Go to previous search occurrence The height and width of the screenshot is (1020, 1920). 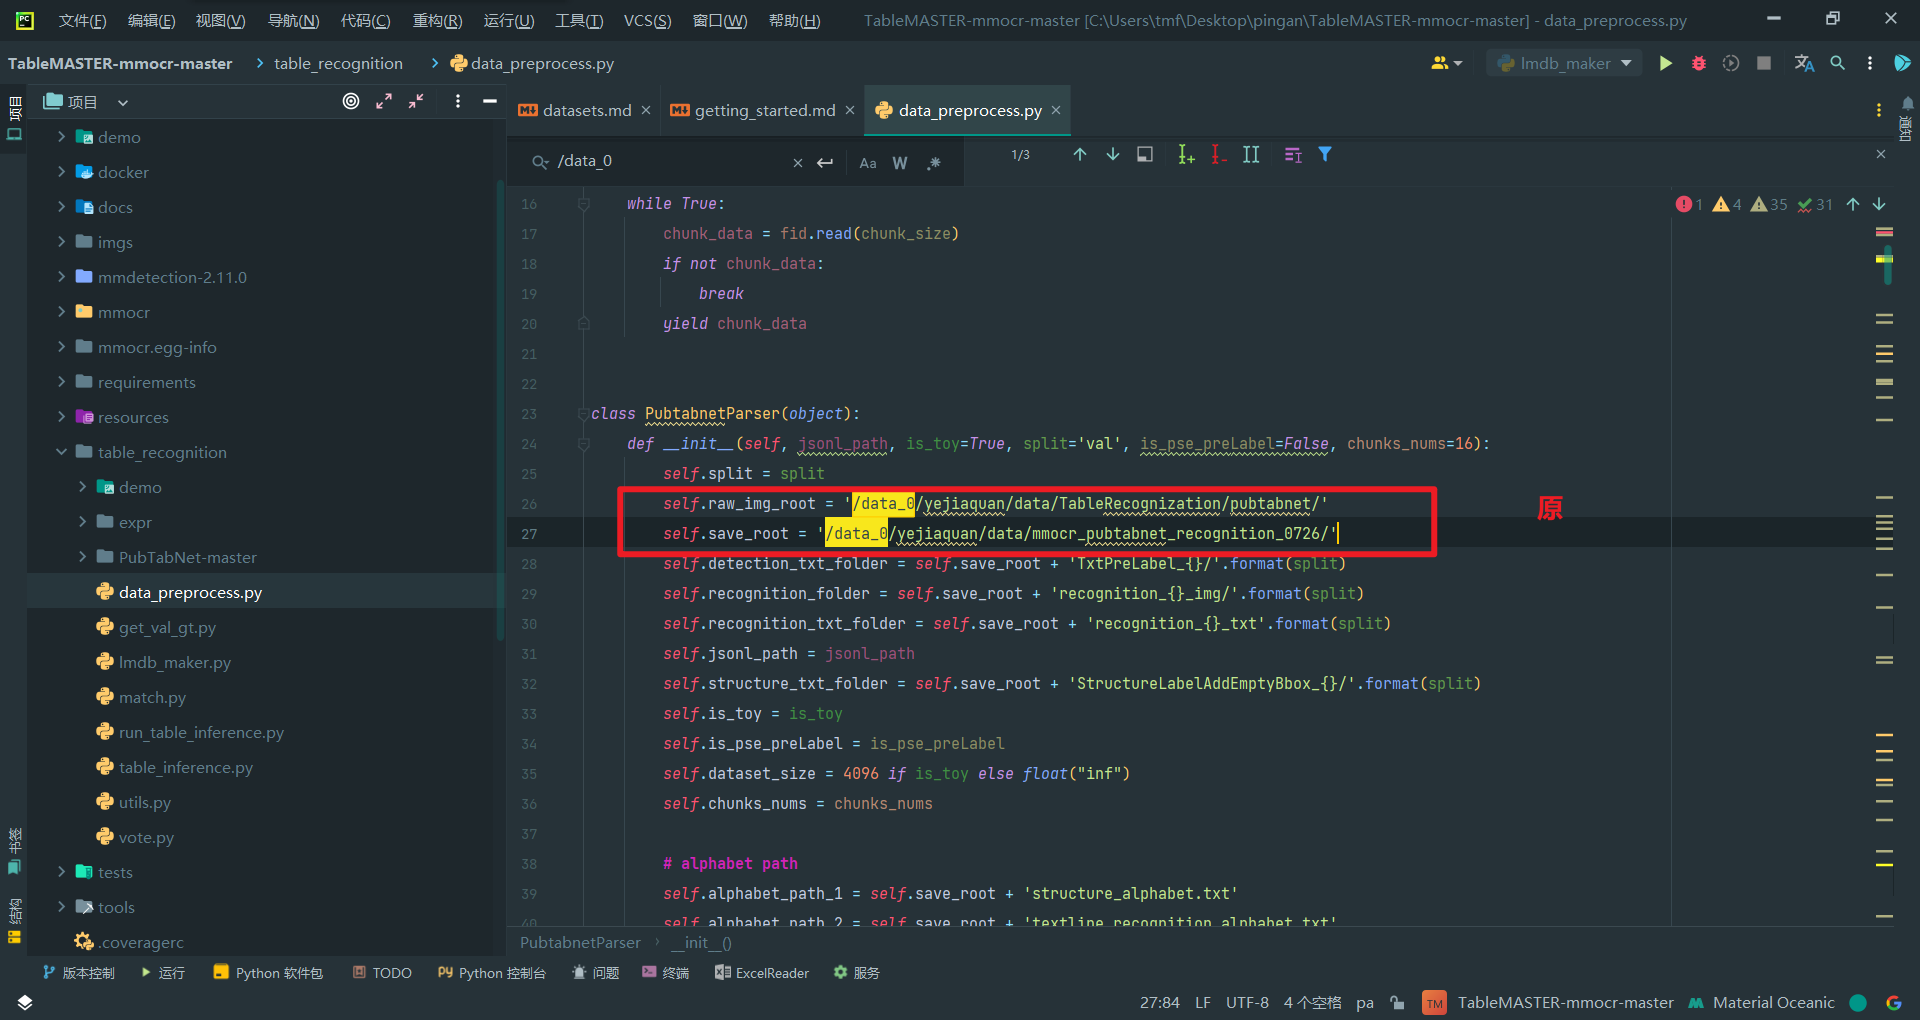(x=1080, y=155)
